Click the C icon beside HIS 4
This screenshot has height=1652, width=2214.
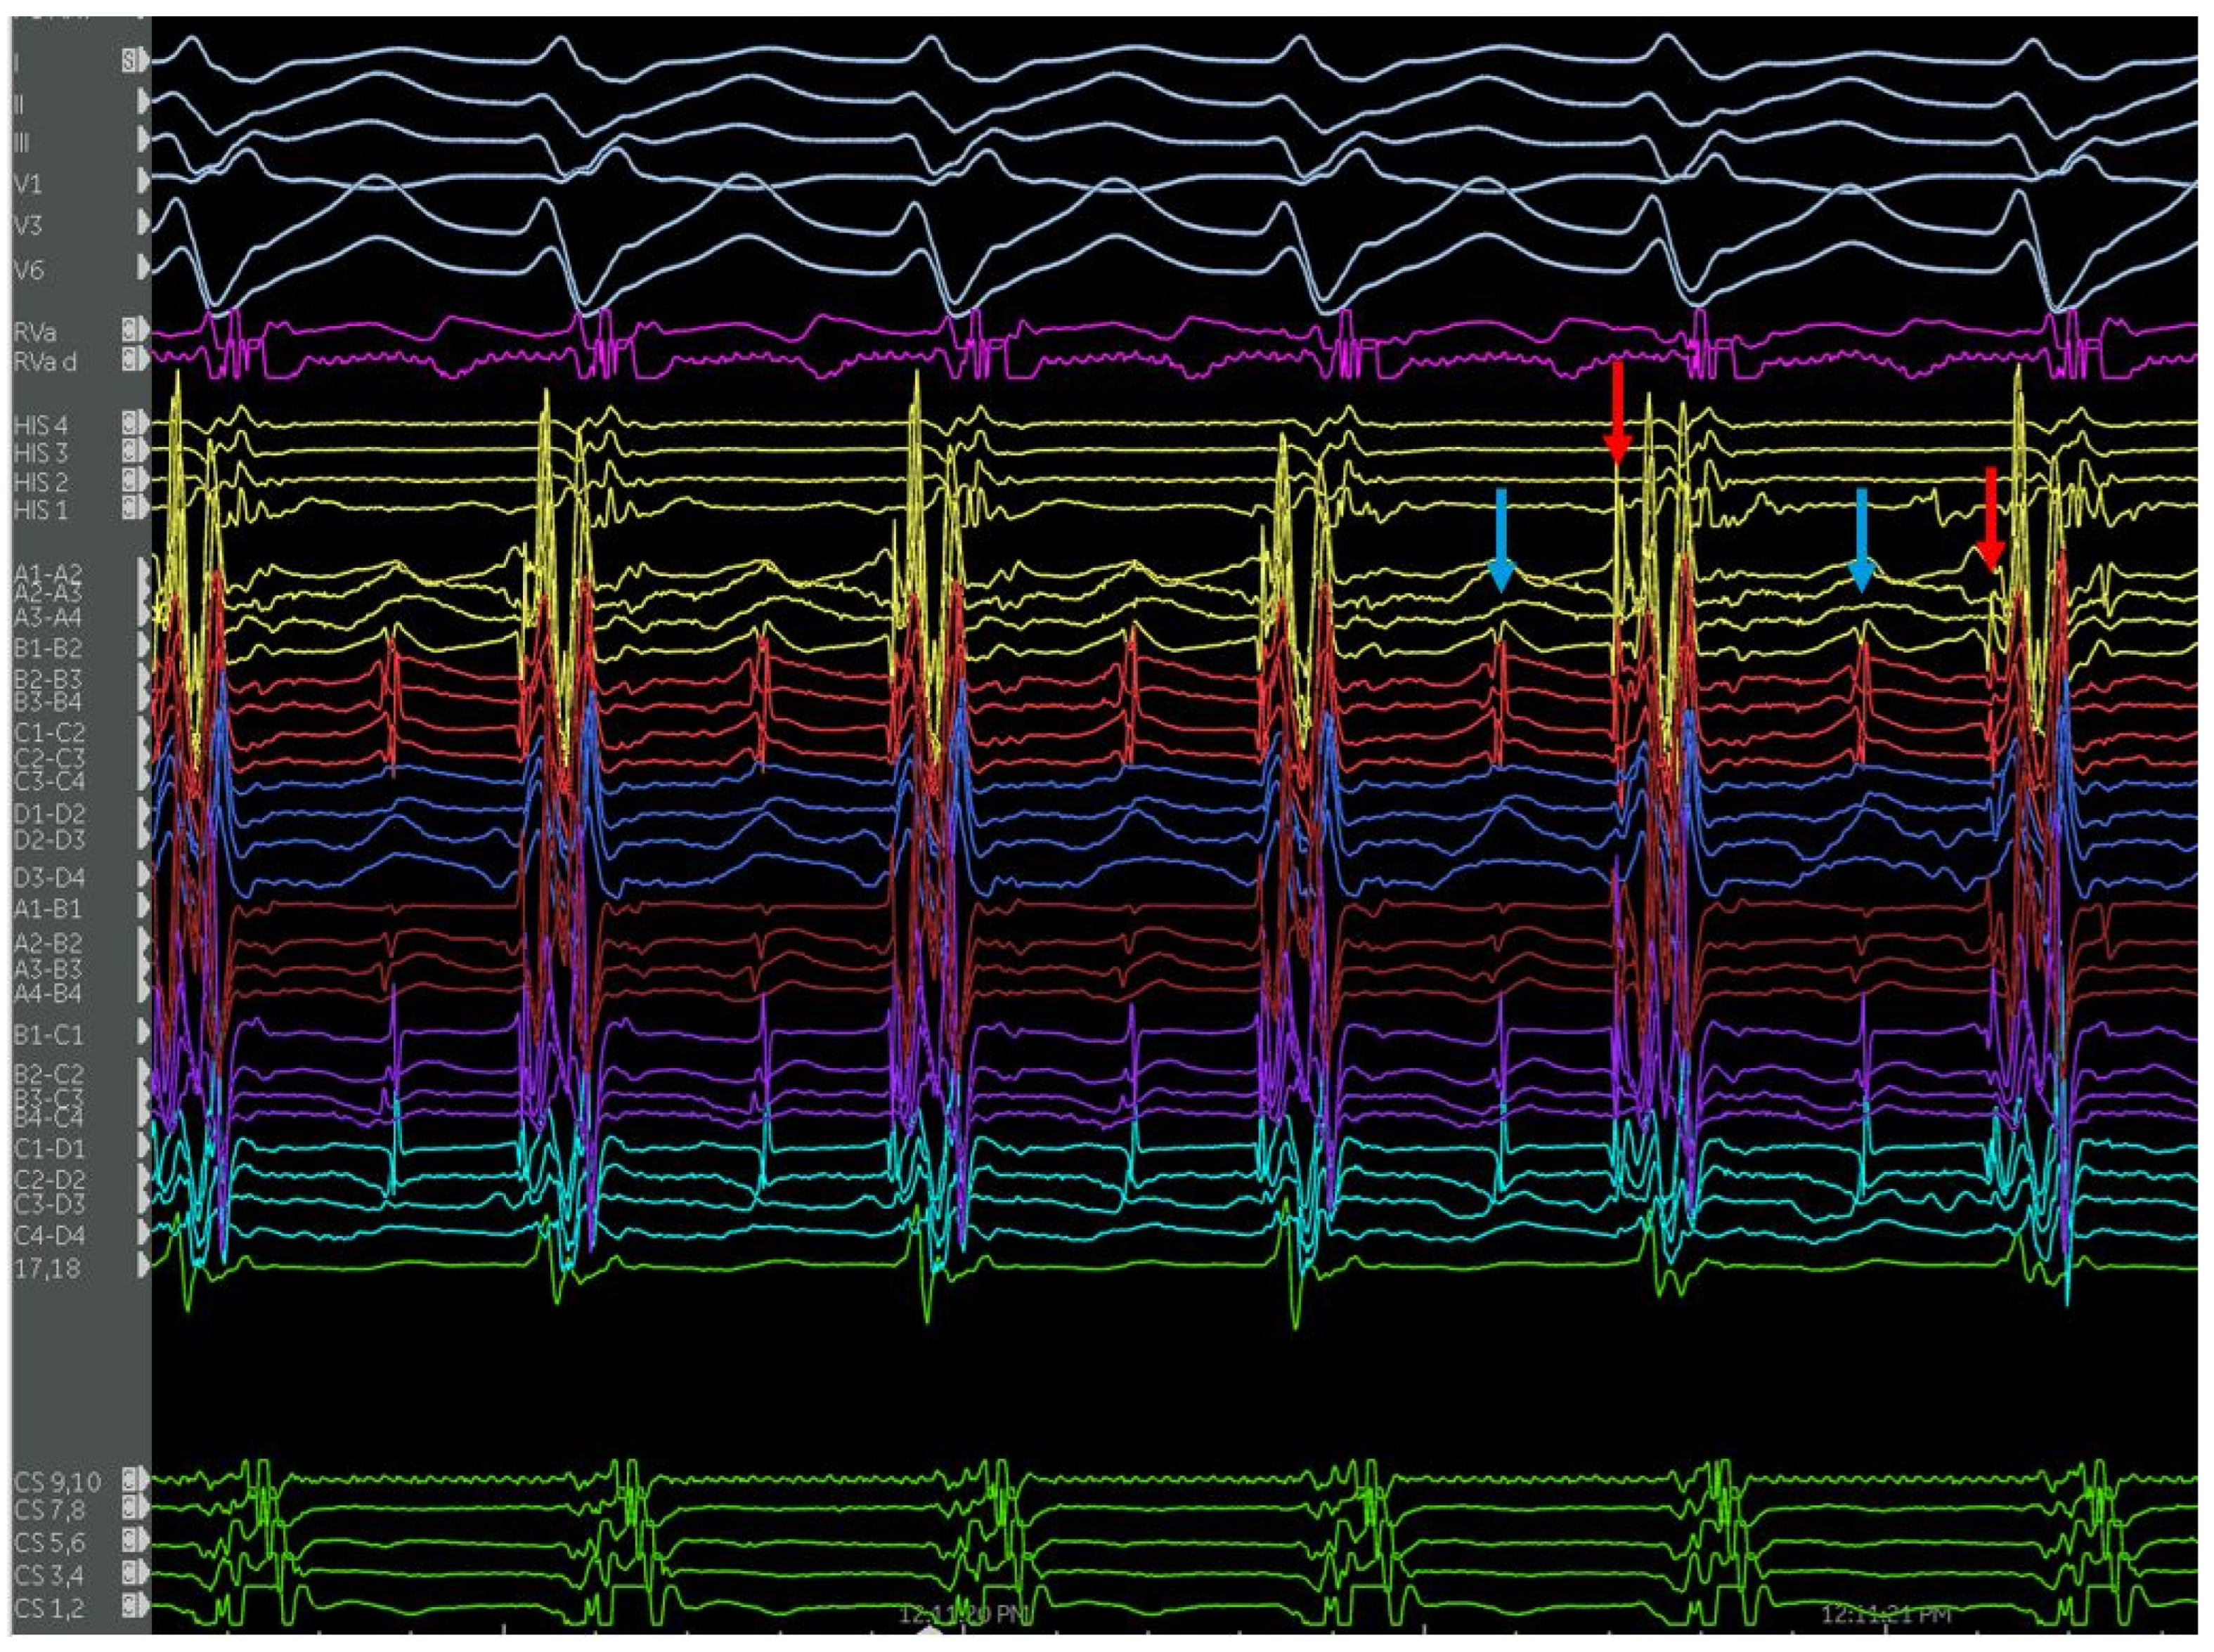pos(129,424)
